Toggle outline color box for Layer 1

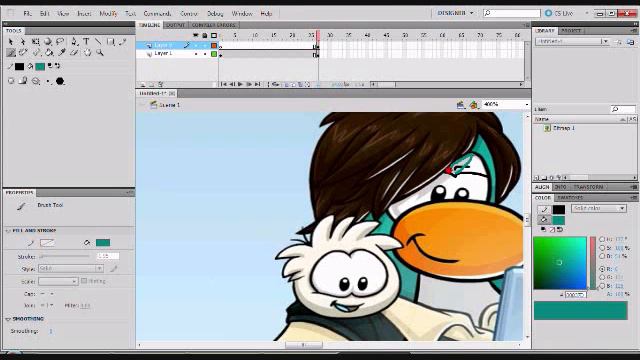[214, 54]
